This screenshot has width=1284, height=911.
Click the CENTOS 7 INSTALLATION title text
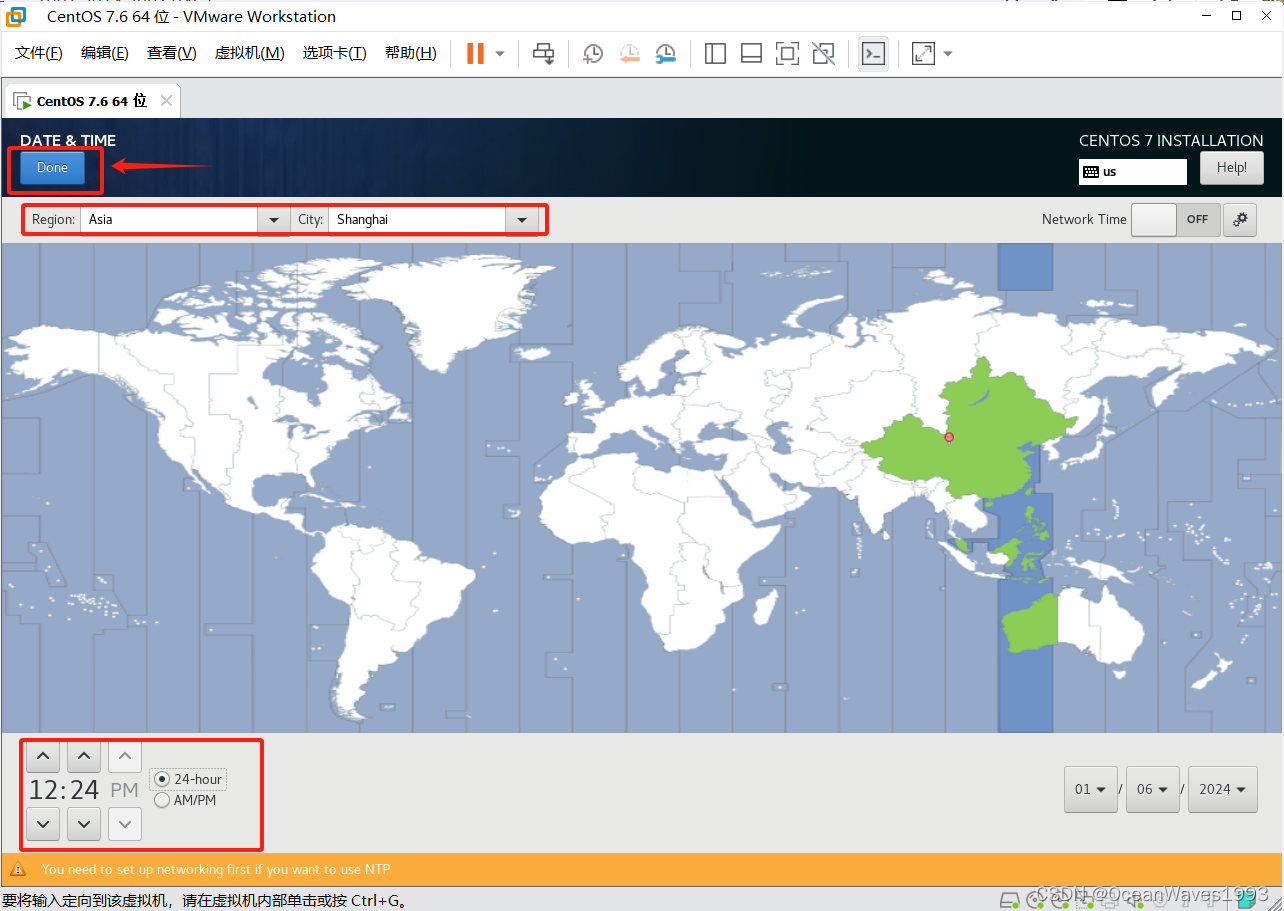(x=1171, y=140)
